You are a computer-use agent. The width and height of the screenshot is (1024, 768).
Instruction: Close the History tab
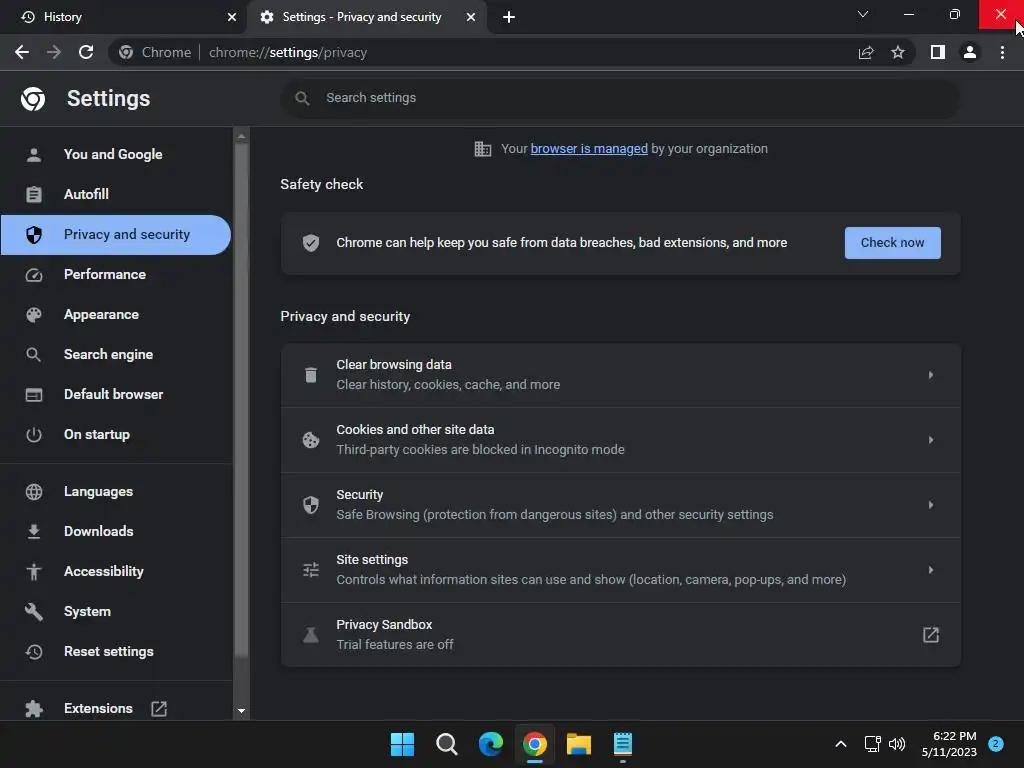(x=232, y=17)
